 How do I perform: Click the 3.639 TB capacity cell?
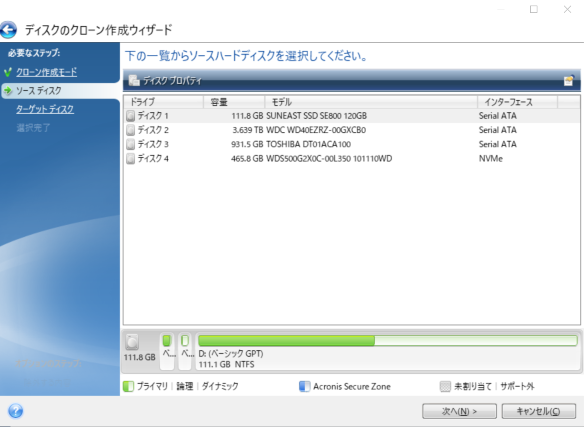coord(248,130)
